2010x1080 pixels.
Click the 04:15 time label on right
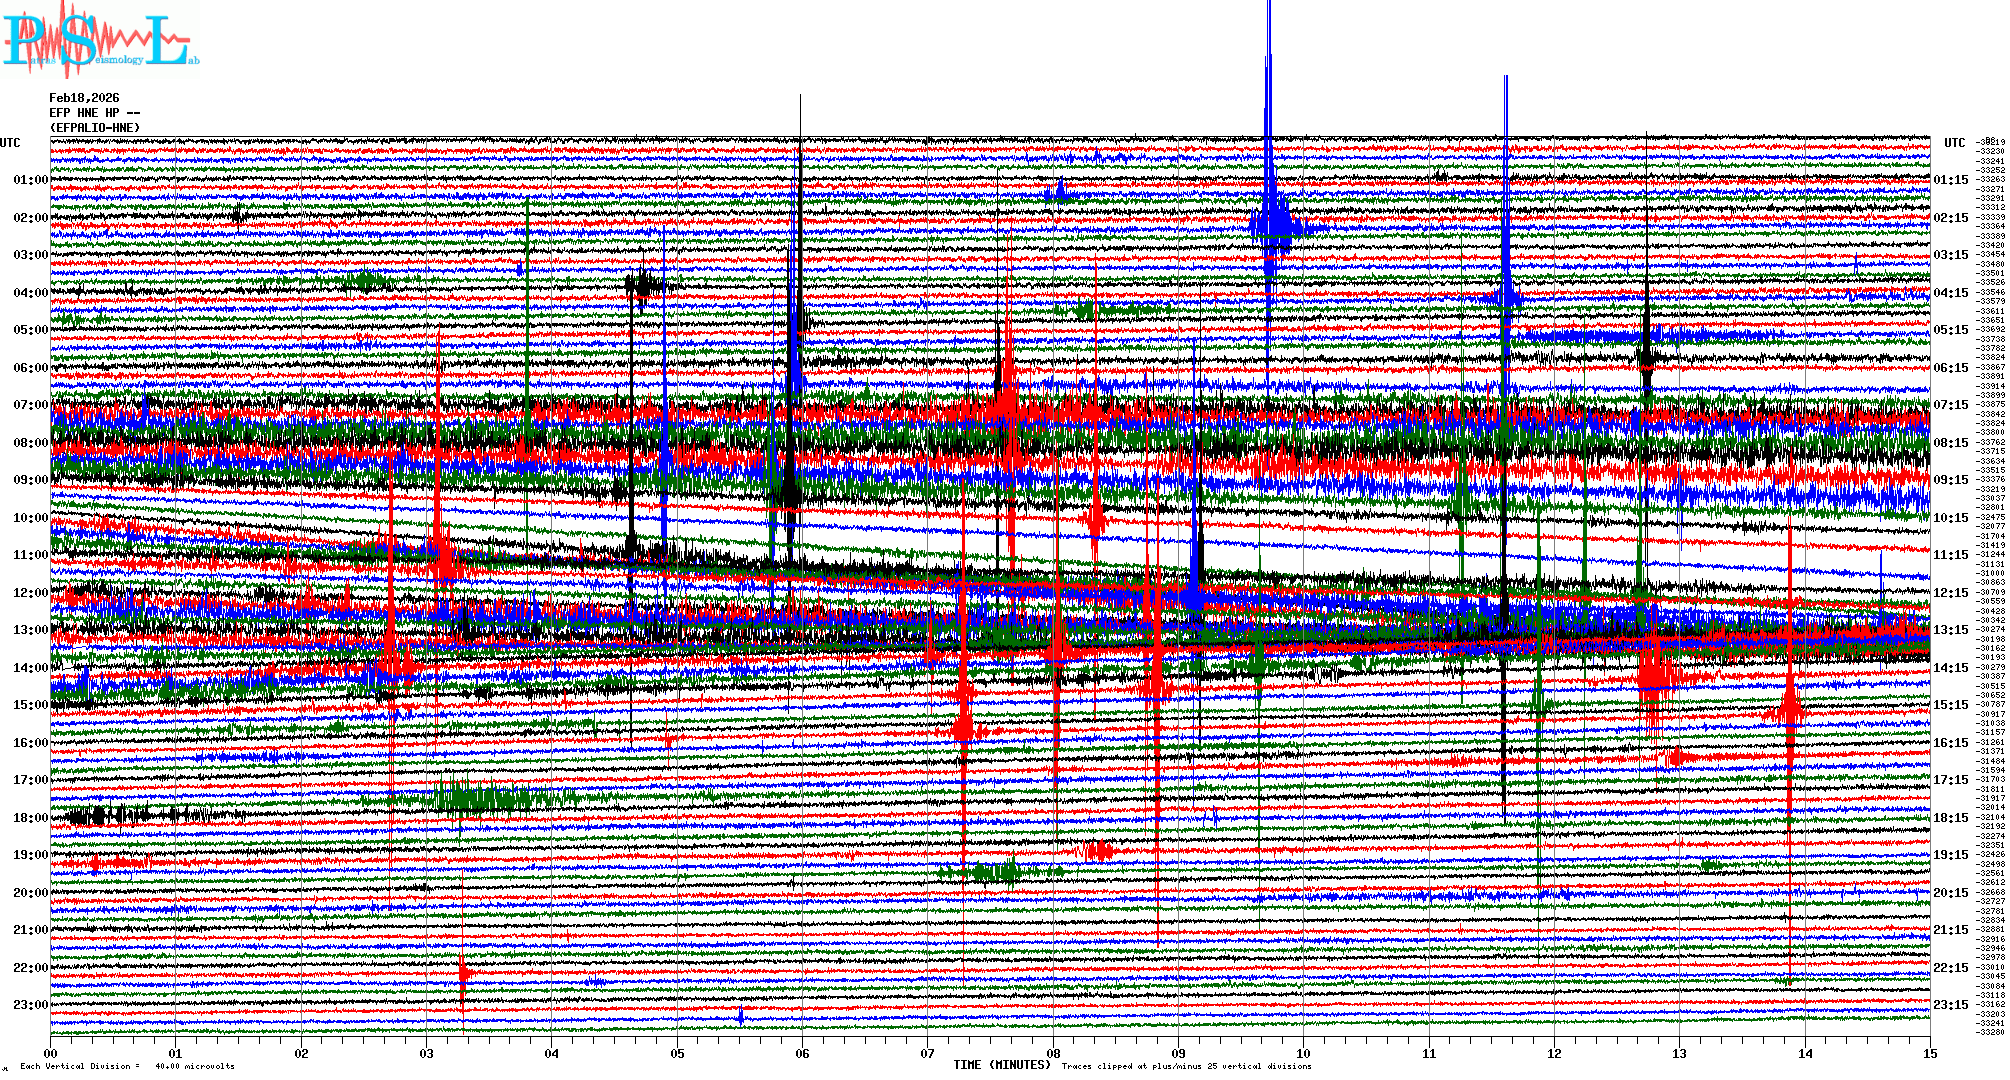coord(1950,293)
